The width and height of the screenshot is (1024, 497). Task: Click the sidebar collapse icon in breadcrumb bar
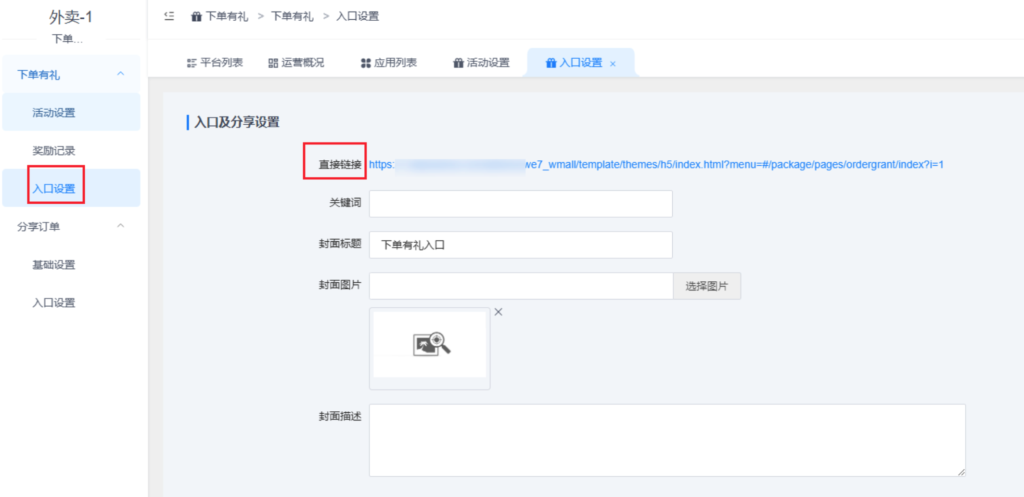click(169, 16)
